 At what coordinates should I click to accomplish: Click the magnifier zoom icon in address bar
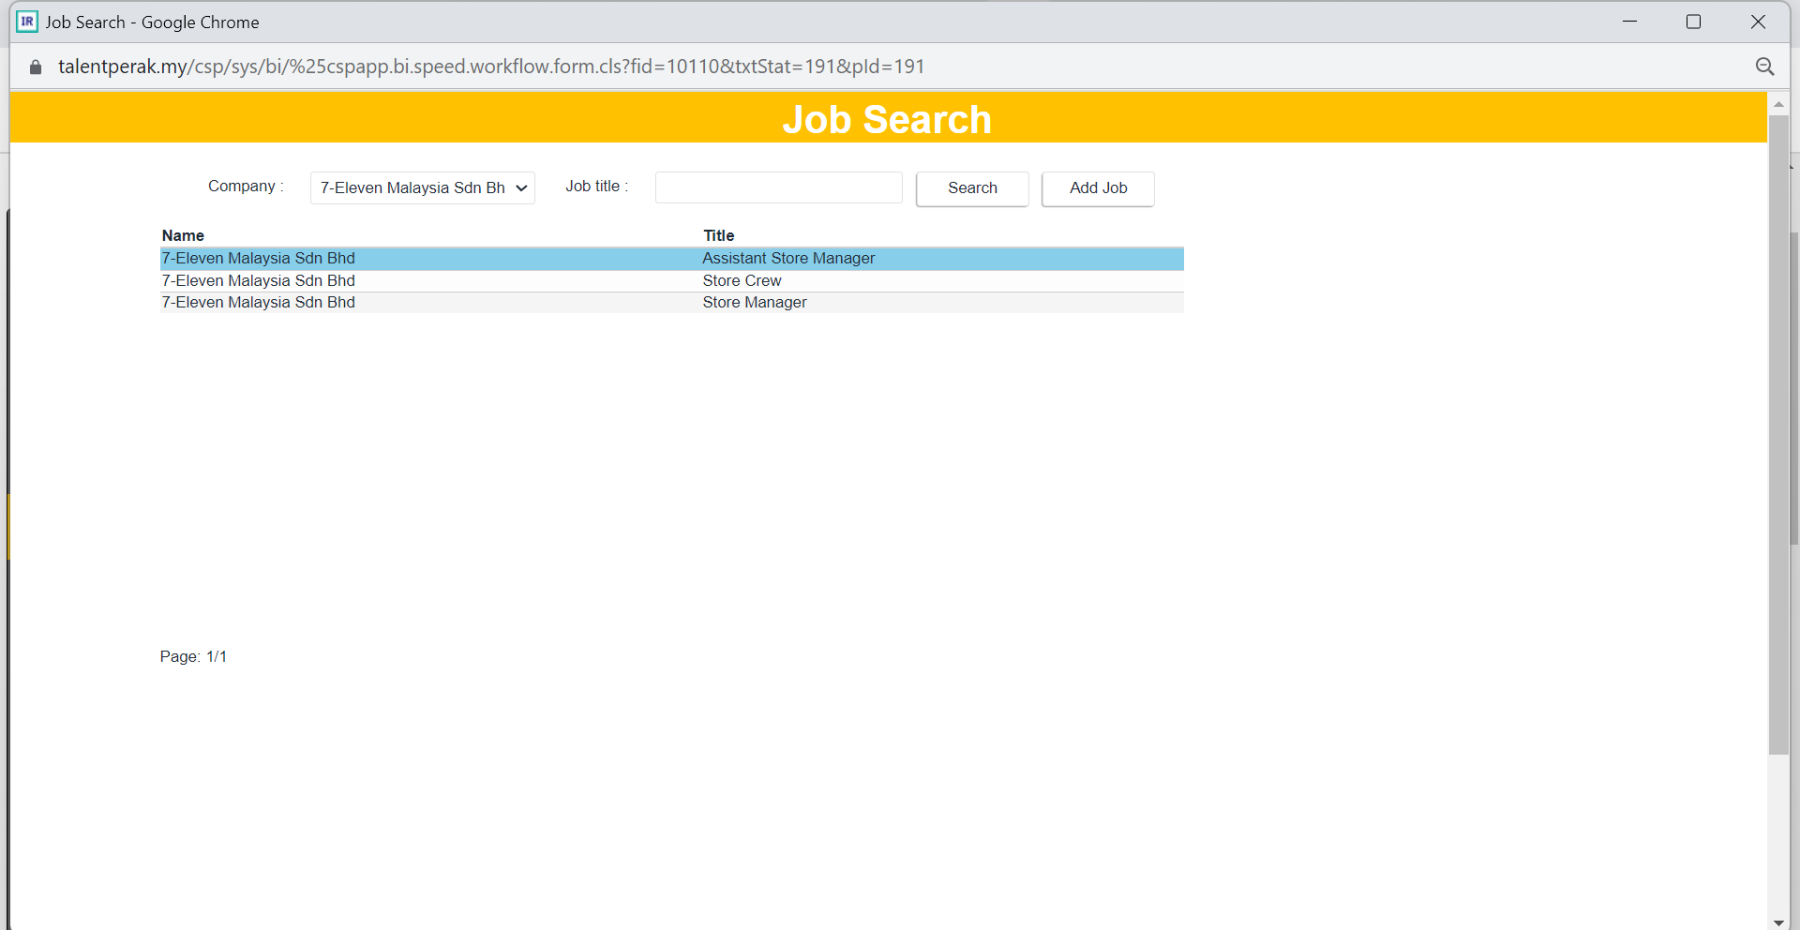[1764, 67]
